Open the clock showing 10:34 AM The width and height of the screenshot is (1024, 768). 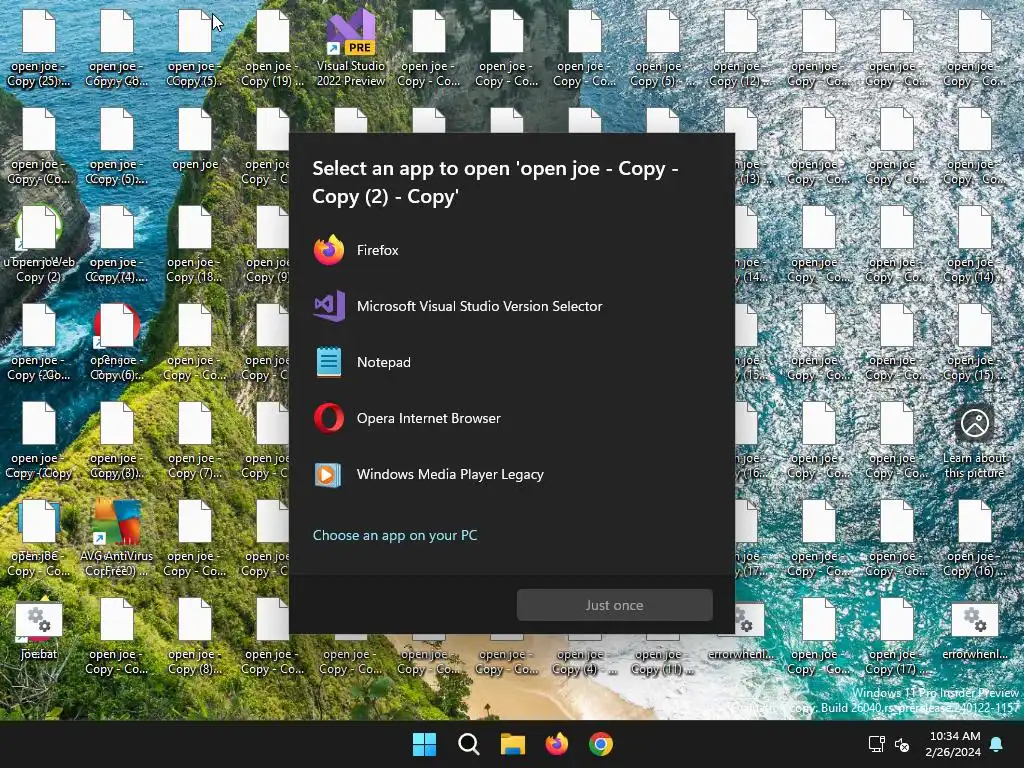point(953,744)
